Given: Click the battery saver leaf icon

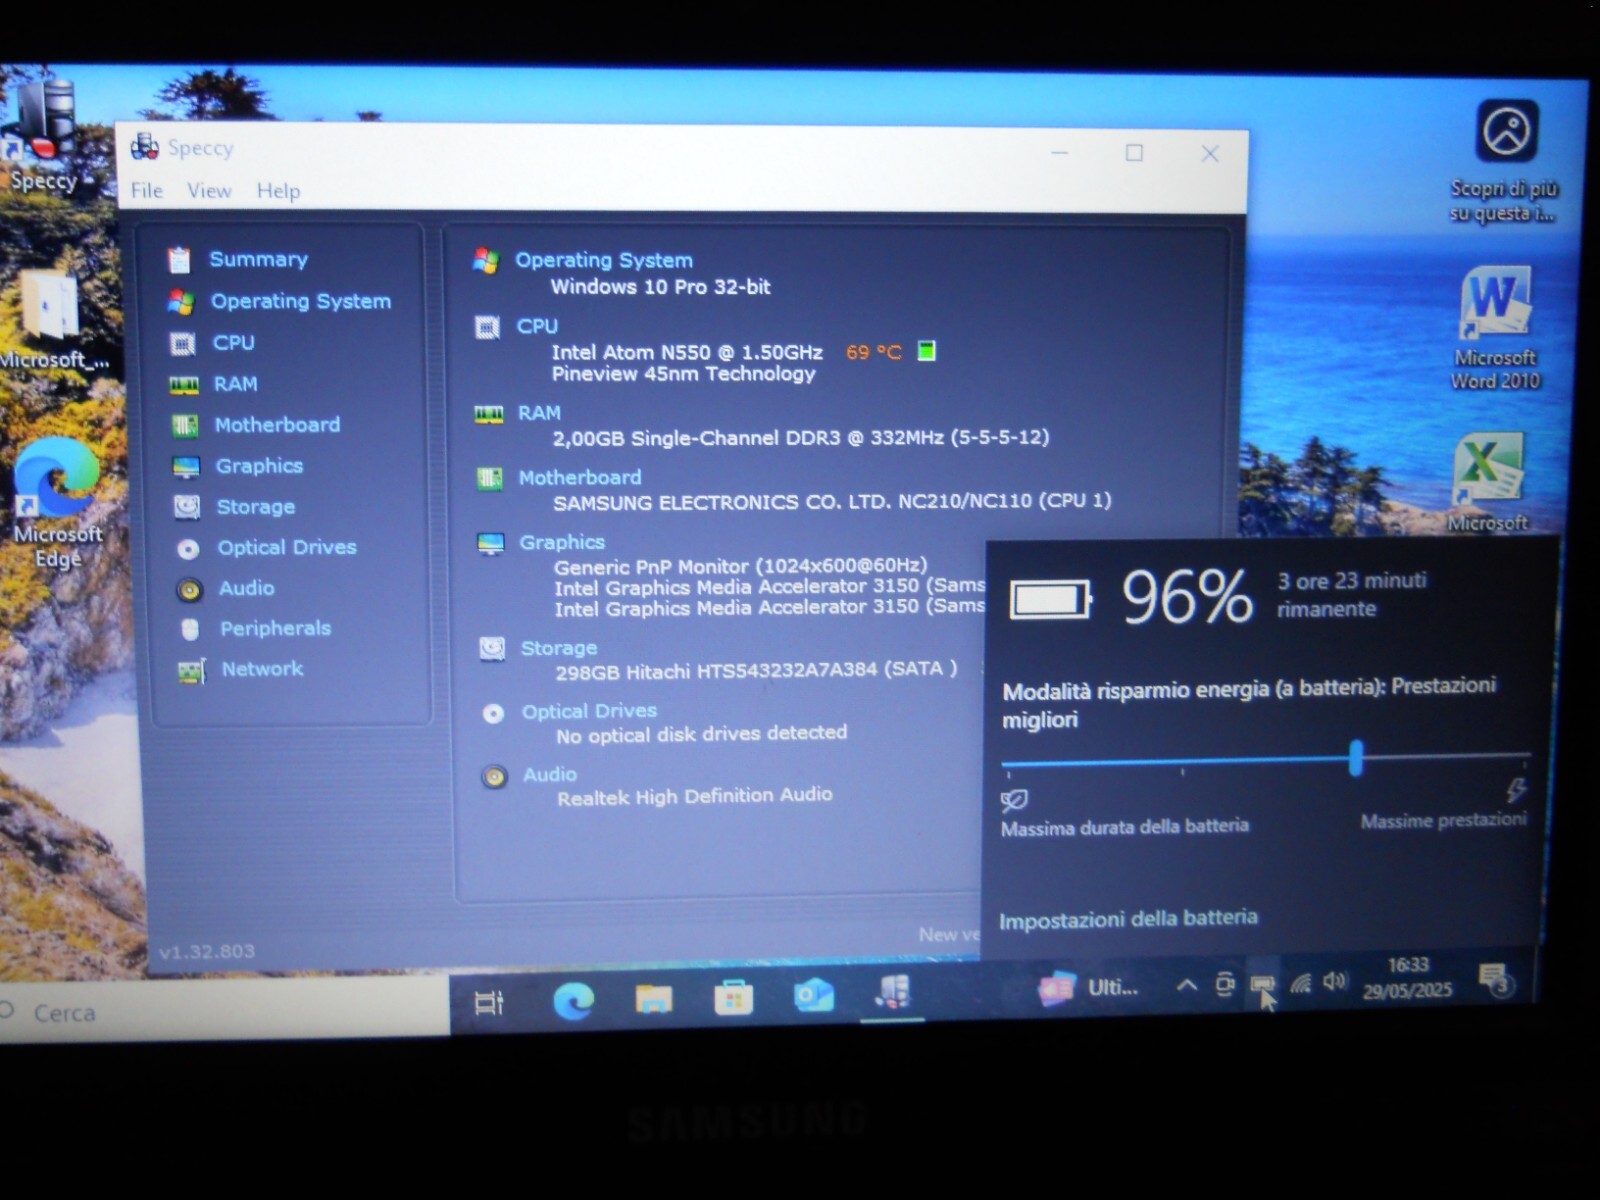Looking at the screenshot, I should 1014,800.
